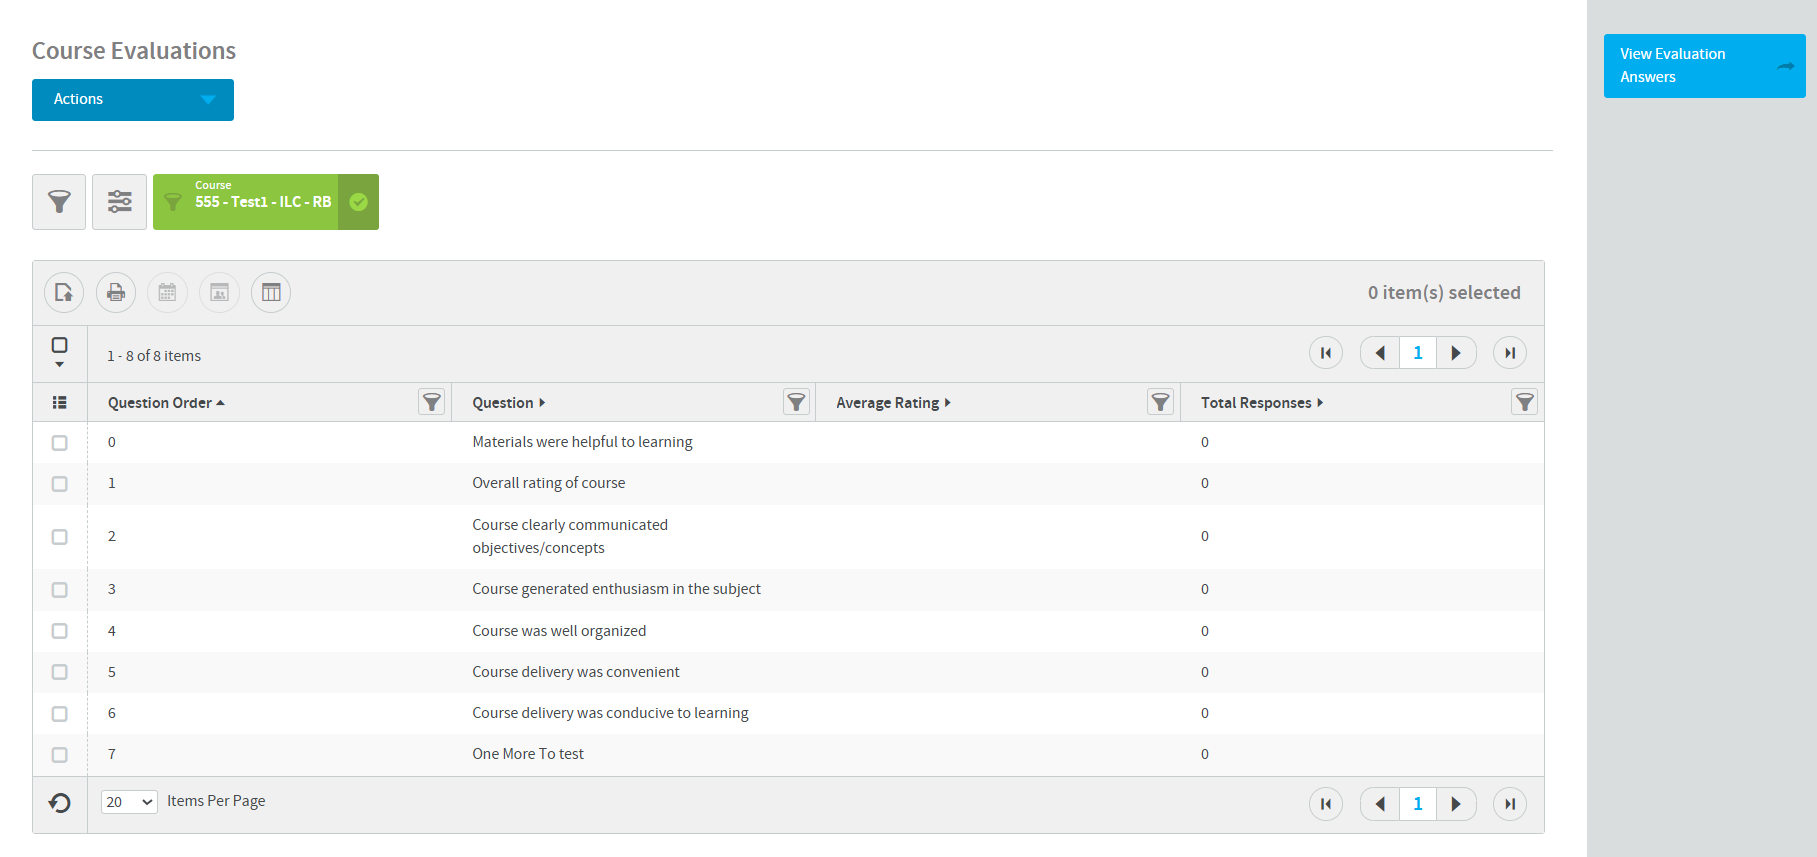Go to last page in bottom pager
Screen dimensions: 1817x857
1510,804
